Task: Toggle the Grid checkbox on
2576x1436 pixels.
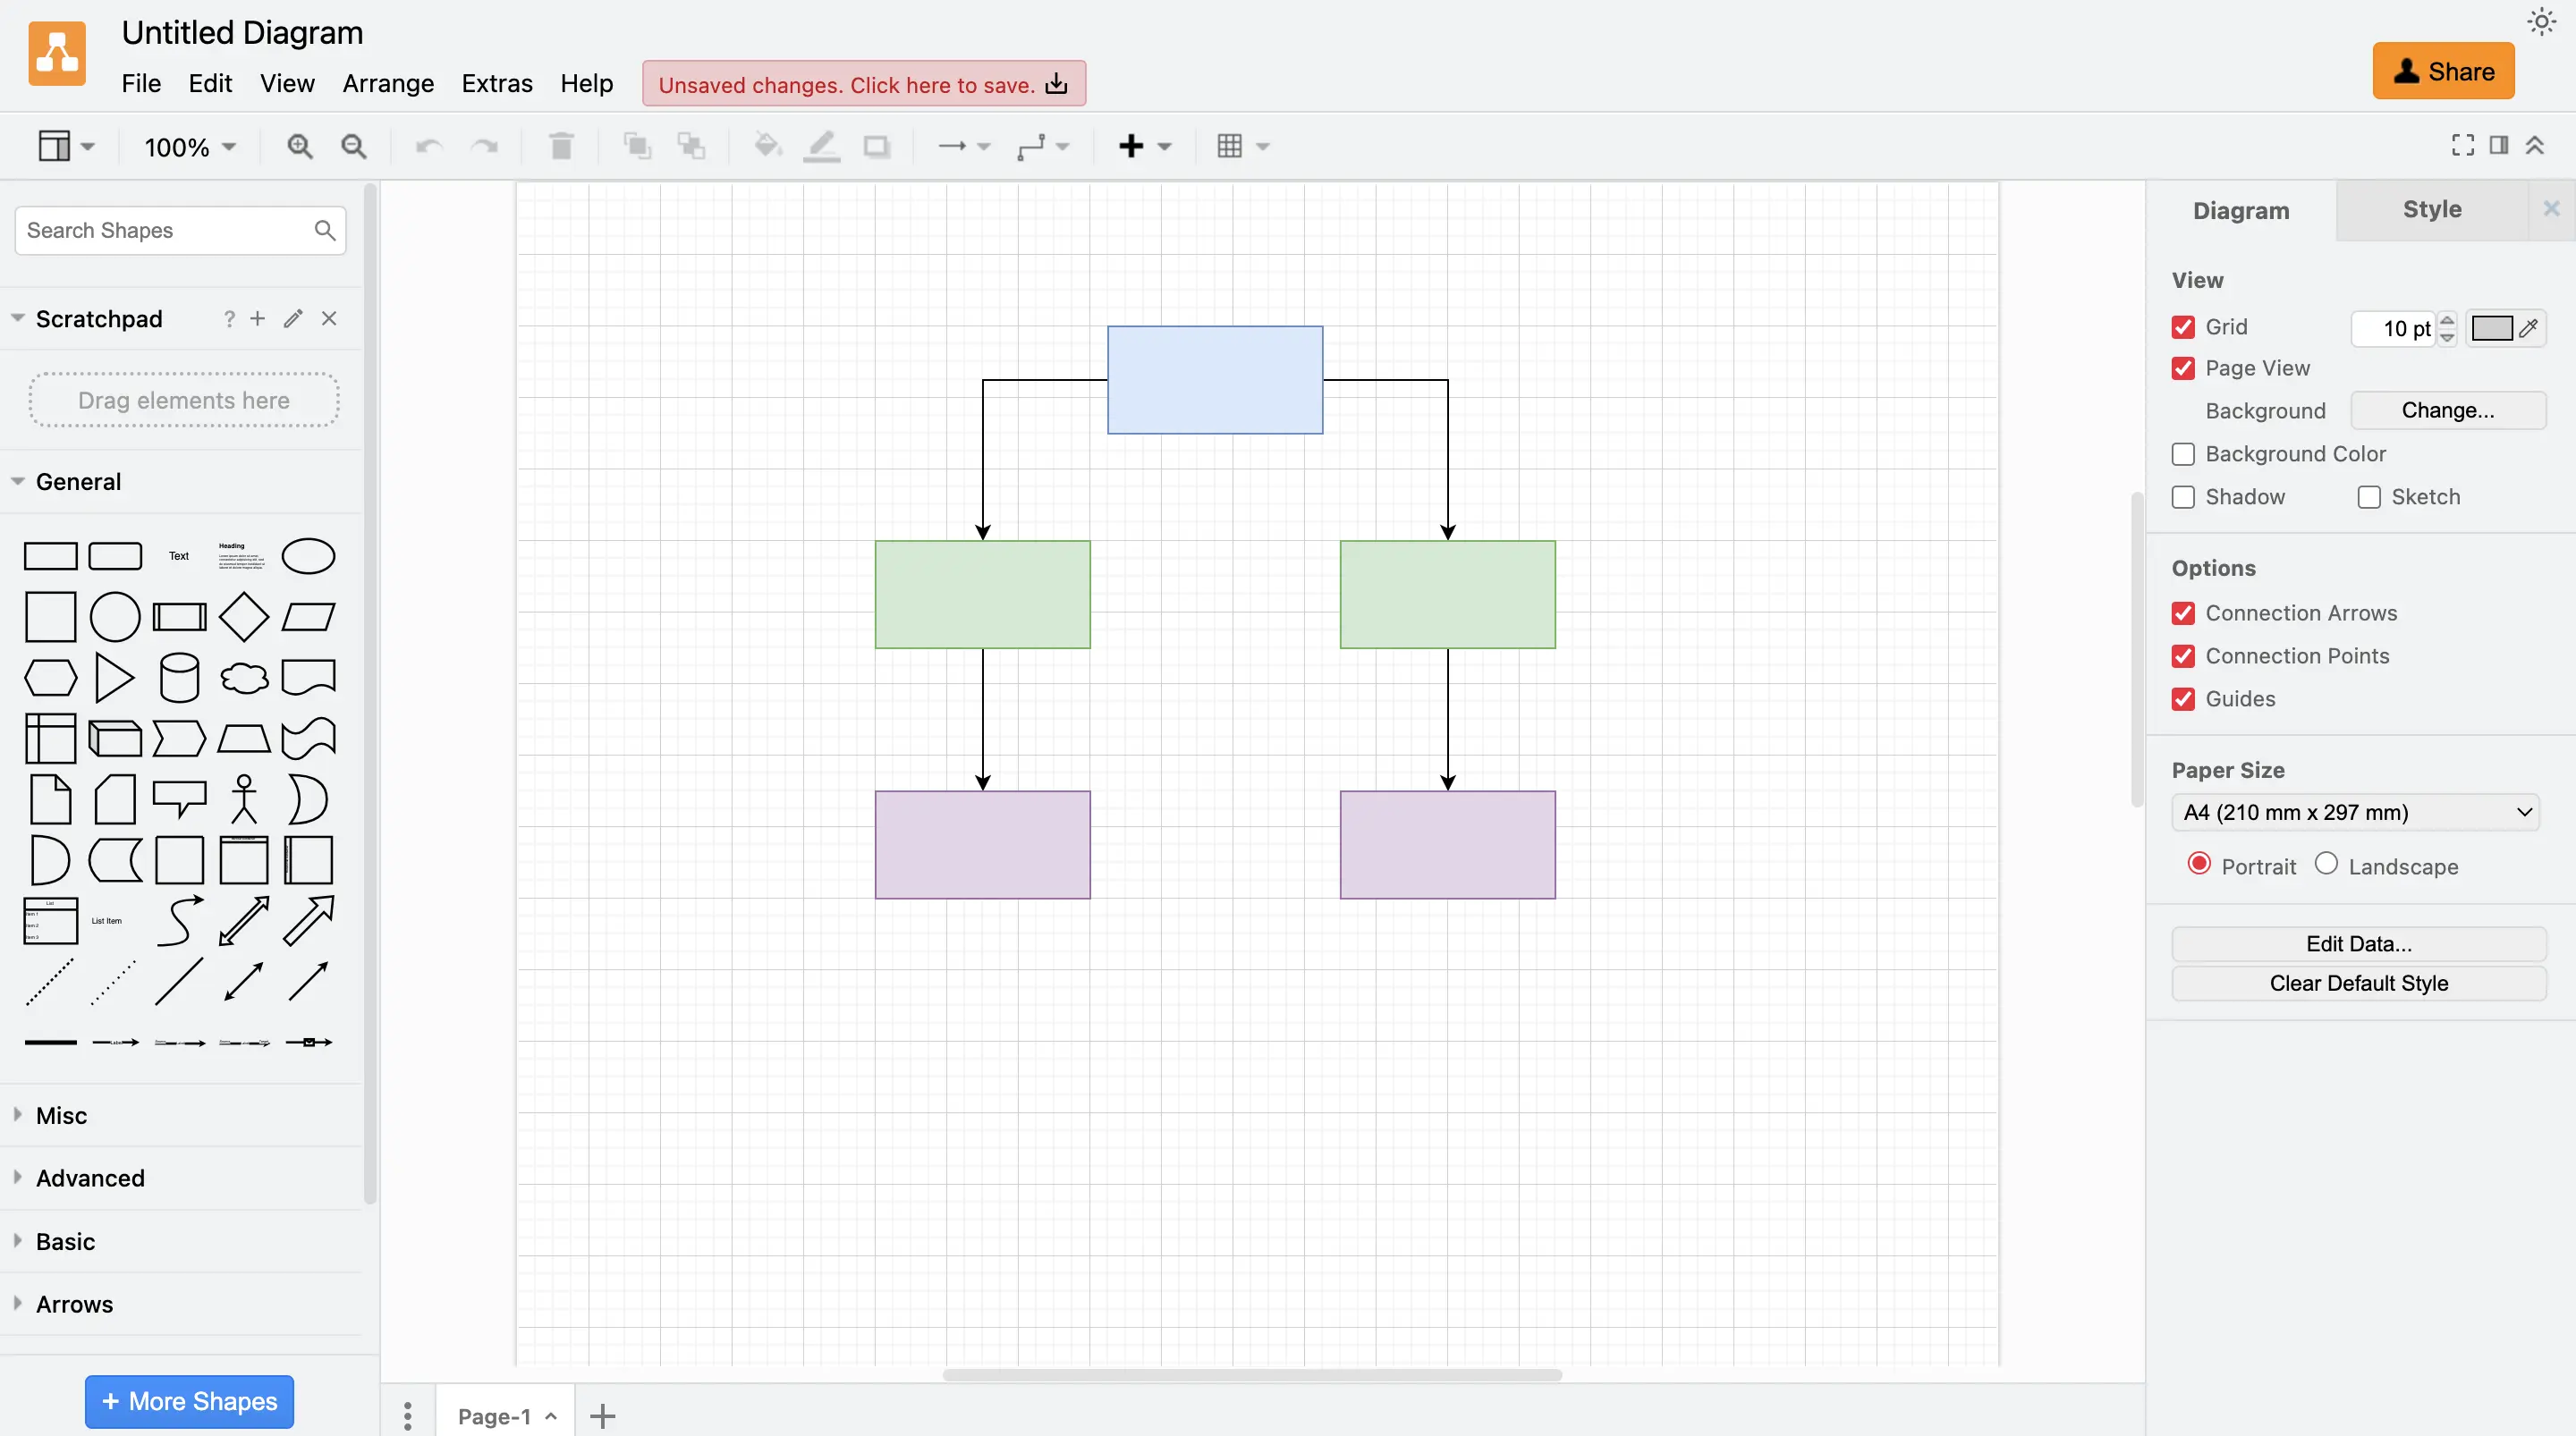Action: [2182, 327]
